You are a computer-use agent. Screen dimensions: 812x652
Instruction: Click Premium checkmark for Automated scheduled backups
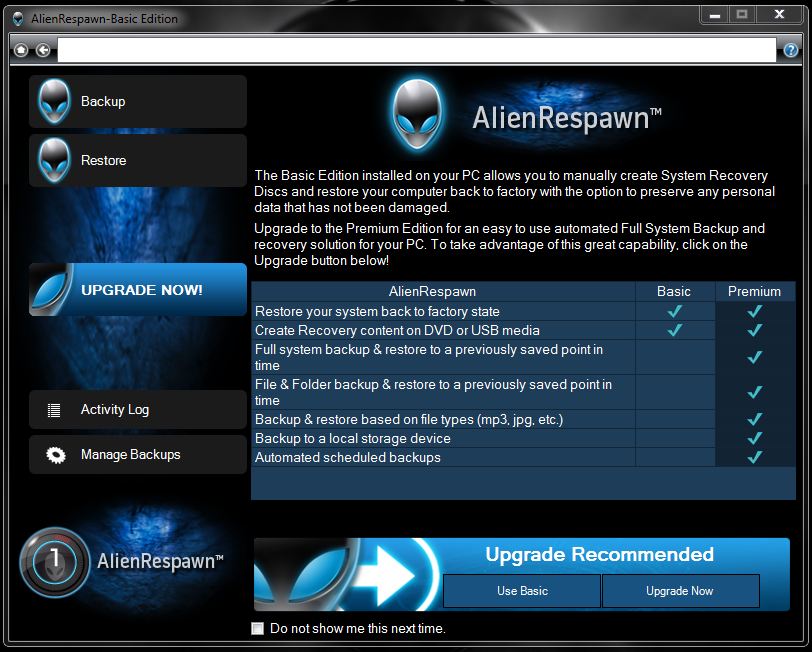coord(755,457)
